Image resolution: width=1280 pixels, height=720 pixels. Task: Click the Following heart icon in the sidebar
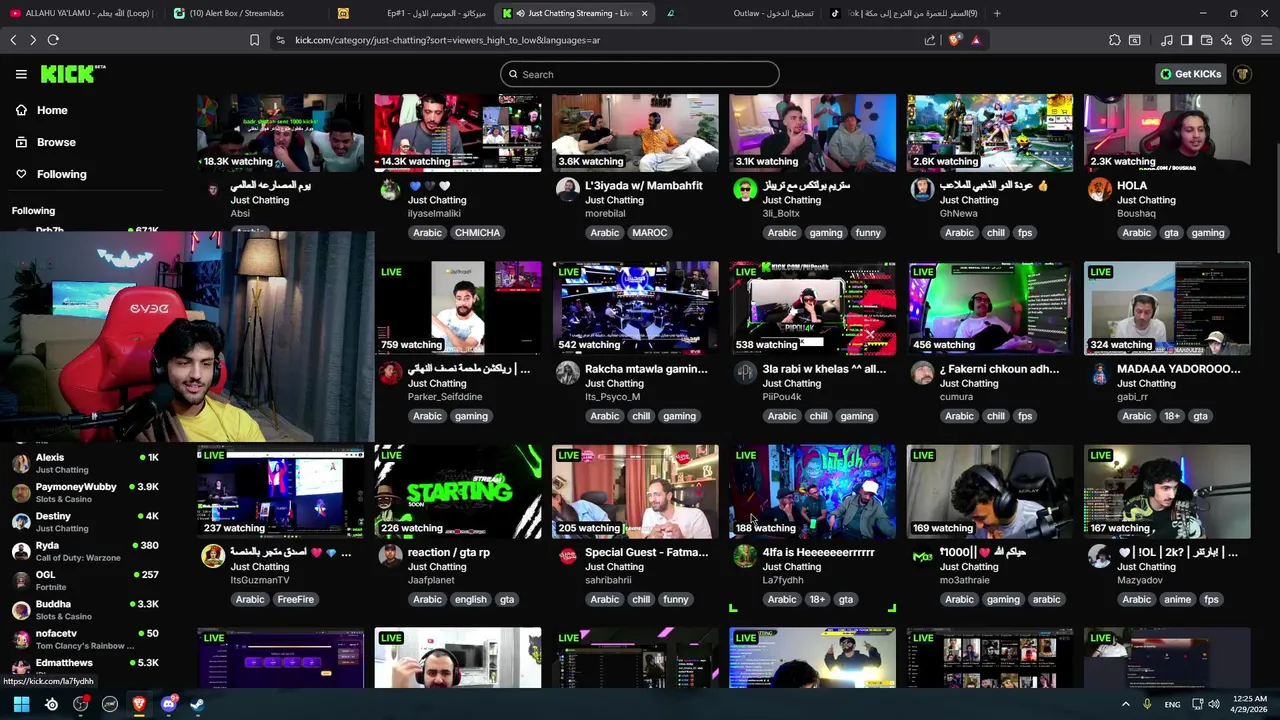tap(21, 174)
